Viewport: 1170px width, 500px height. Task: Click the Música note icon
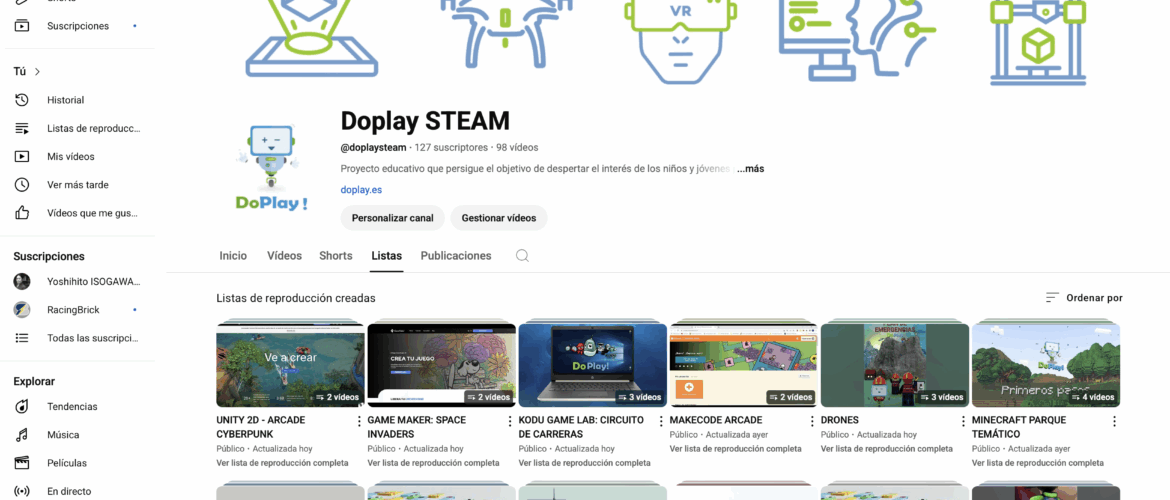tap(22, 434)
